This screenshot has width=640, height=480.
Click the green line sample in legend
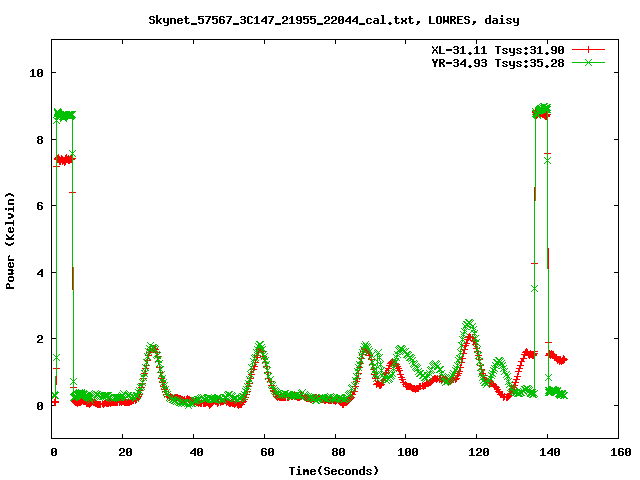pos(588,62)
